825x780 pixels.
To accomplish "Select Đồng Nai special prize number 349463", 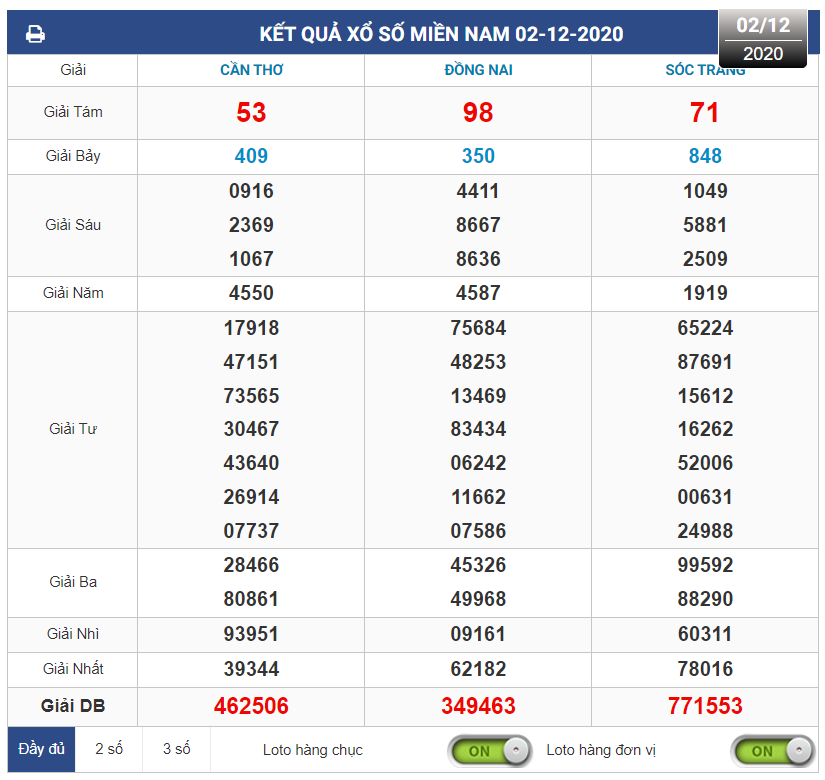I will point(478,706).
